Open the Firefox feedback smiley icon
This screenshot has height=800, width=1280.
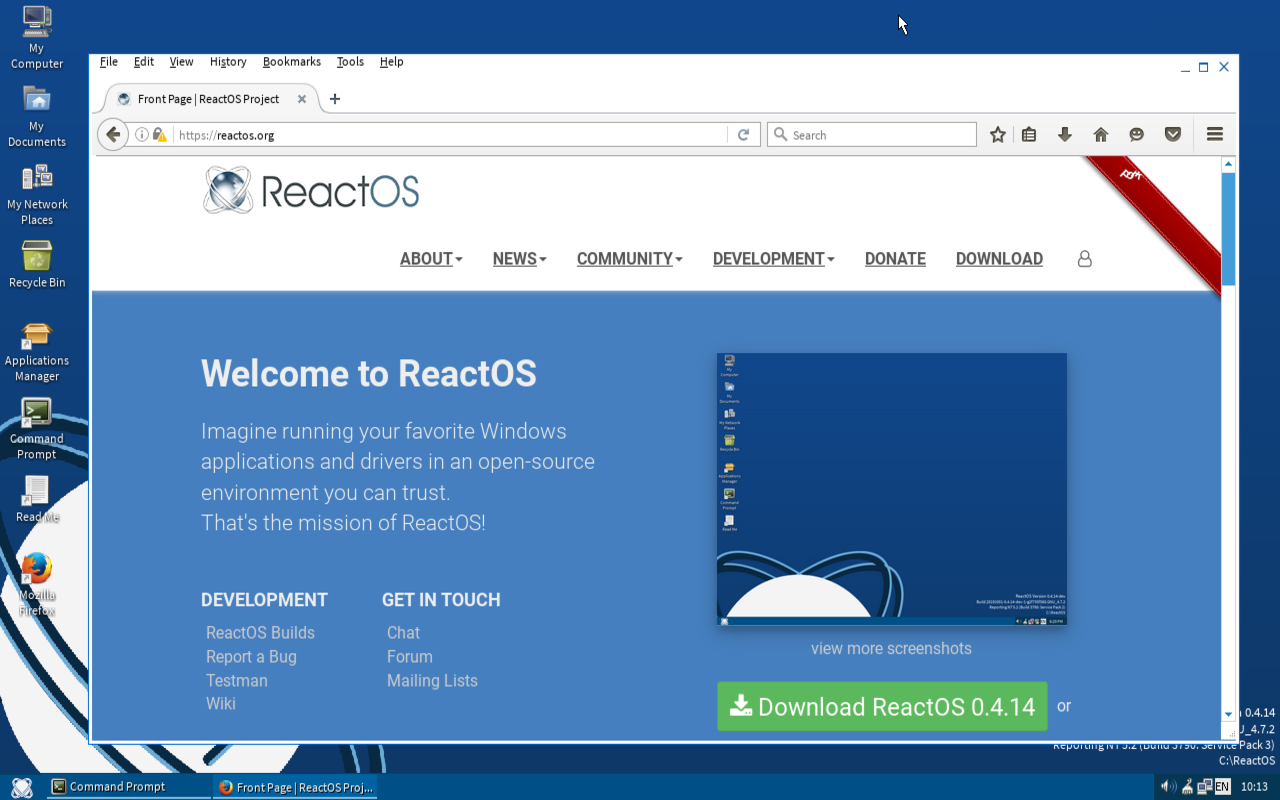pyautogui.click(x=1136, y=134)
